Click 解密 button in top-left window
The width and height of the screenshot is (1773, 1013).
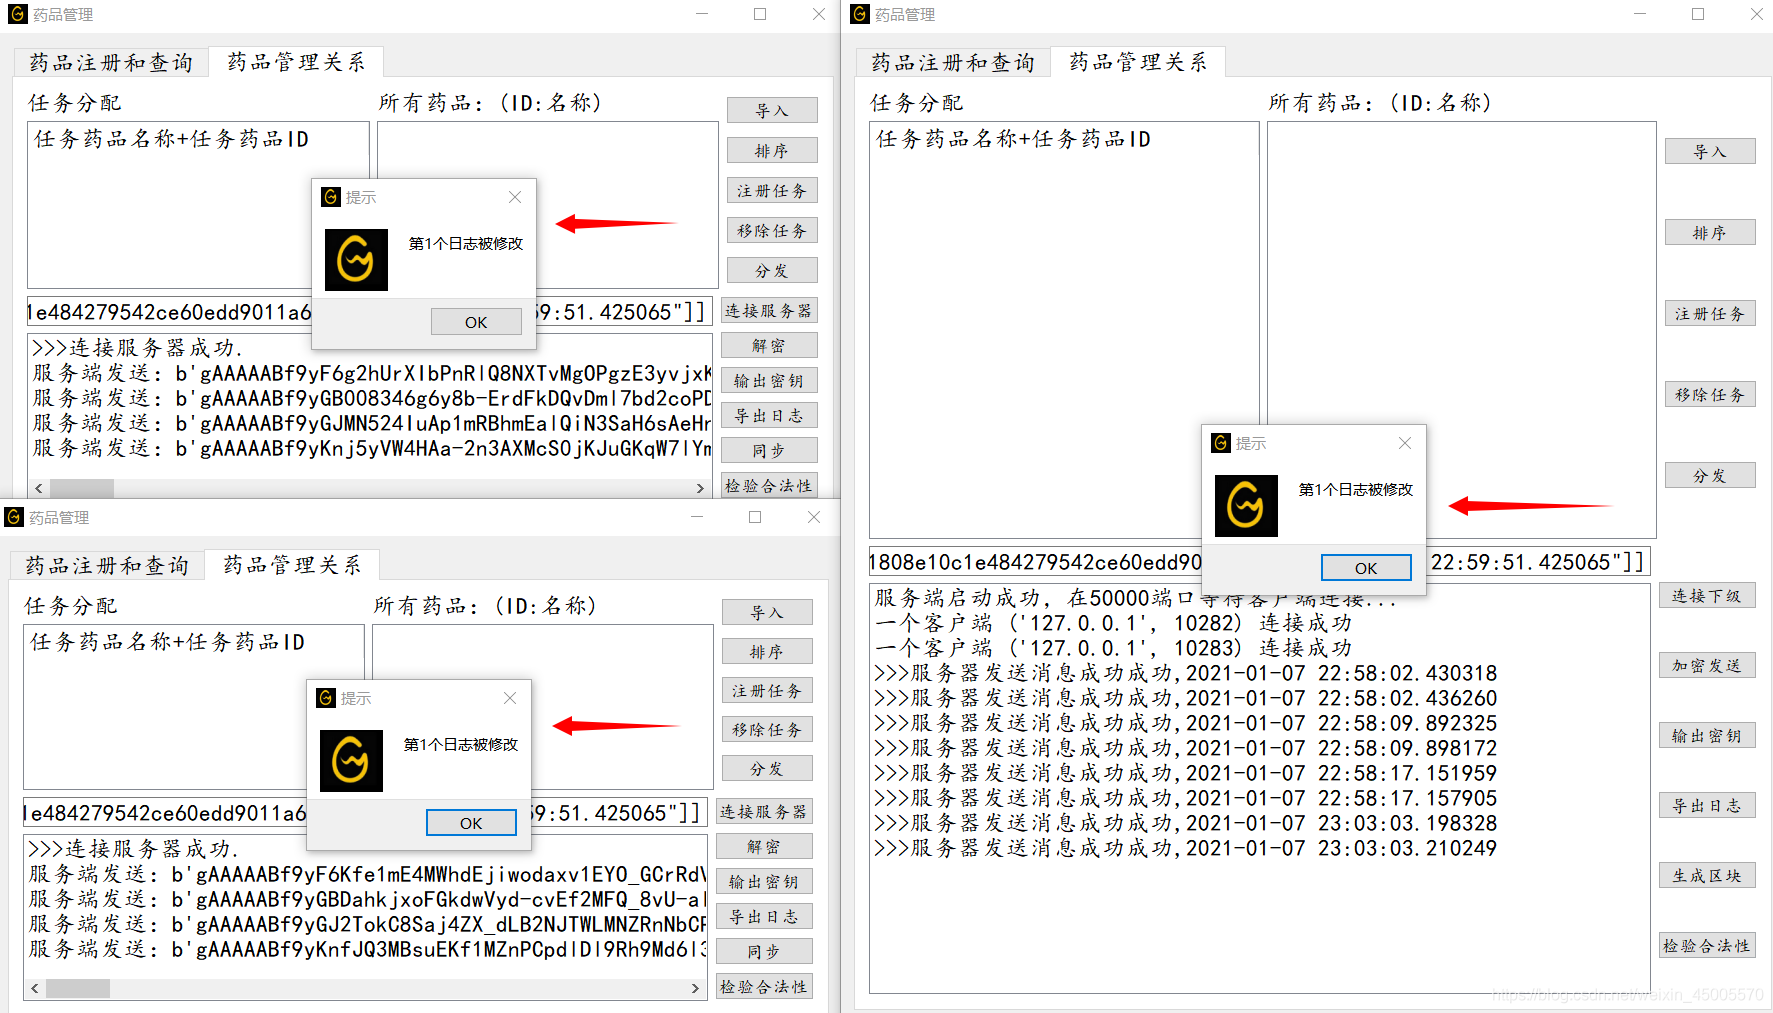coord(769,345)
